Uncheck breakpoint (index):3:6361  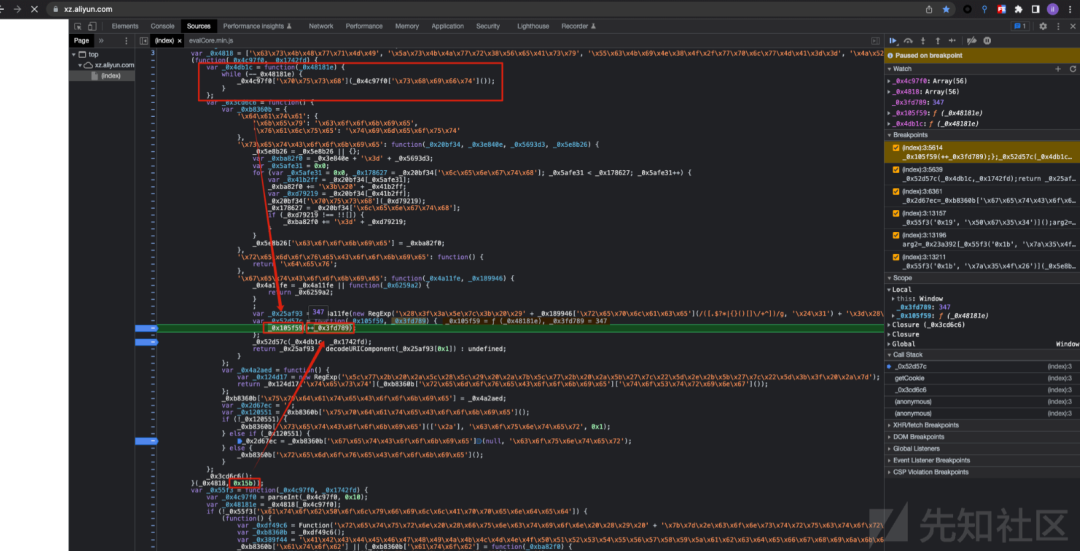pyautogui.click(x=896, y=191)
